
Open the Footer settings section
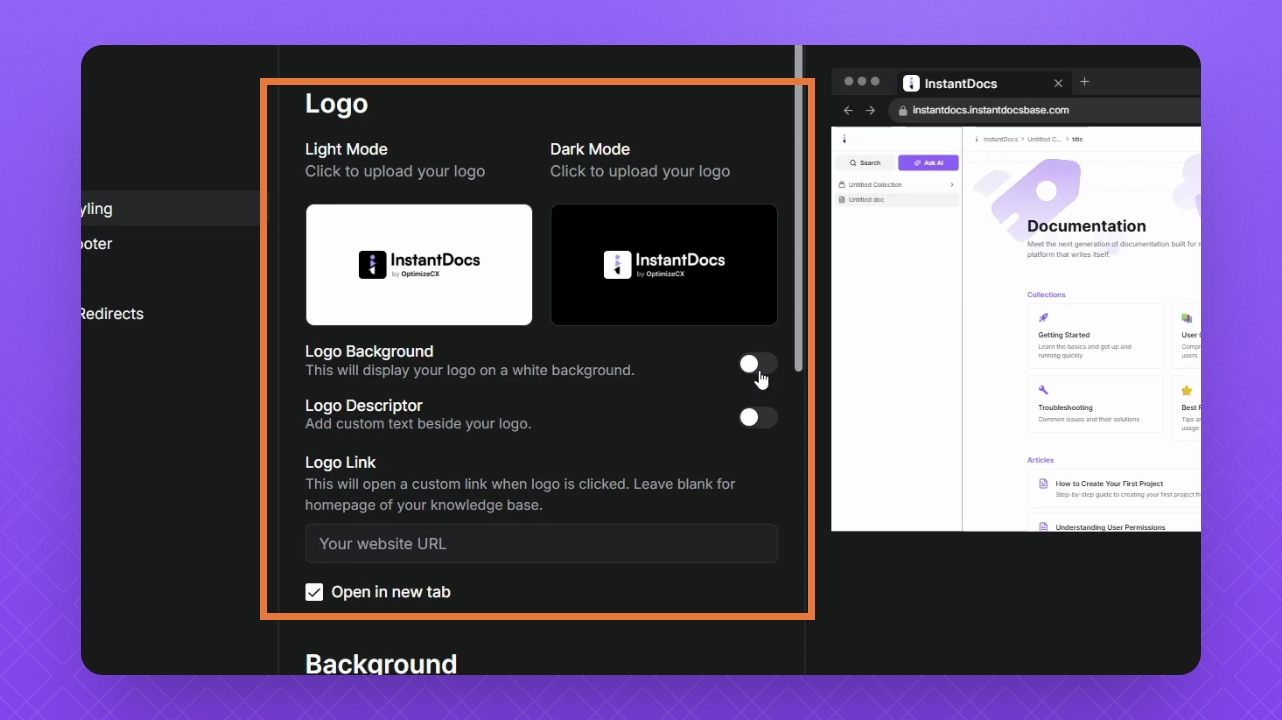click(97, 243)
